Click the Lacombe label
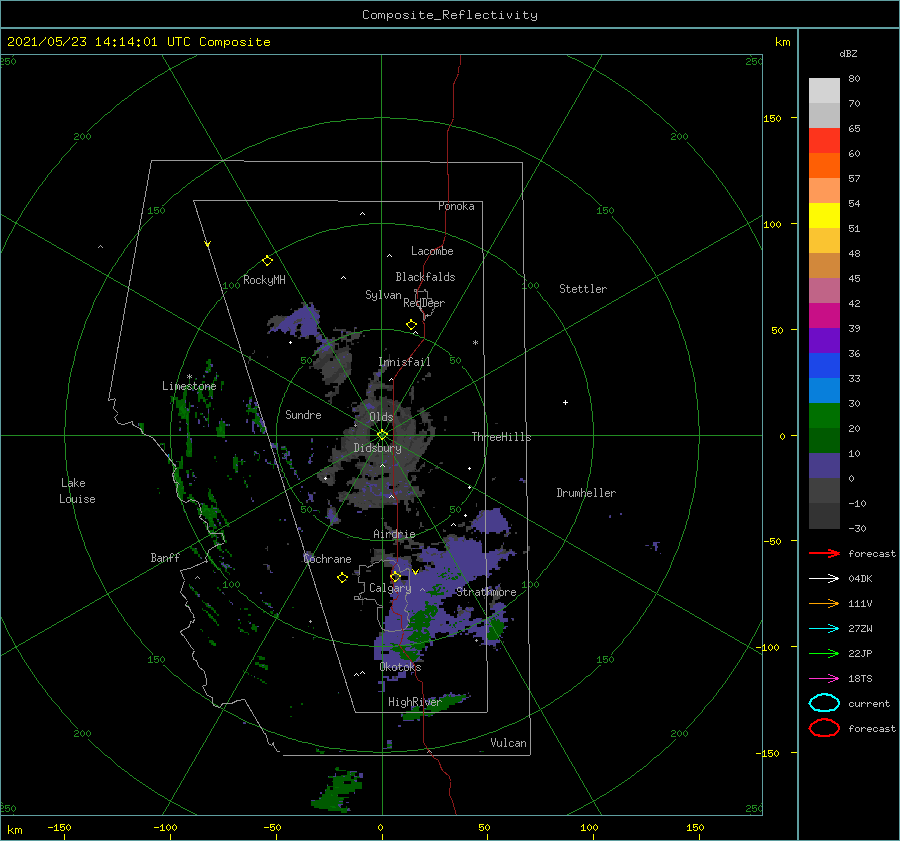Image resolution: width=900 pixels, height=841 pixels. click(x=432, y=251)
